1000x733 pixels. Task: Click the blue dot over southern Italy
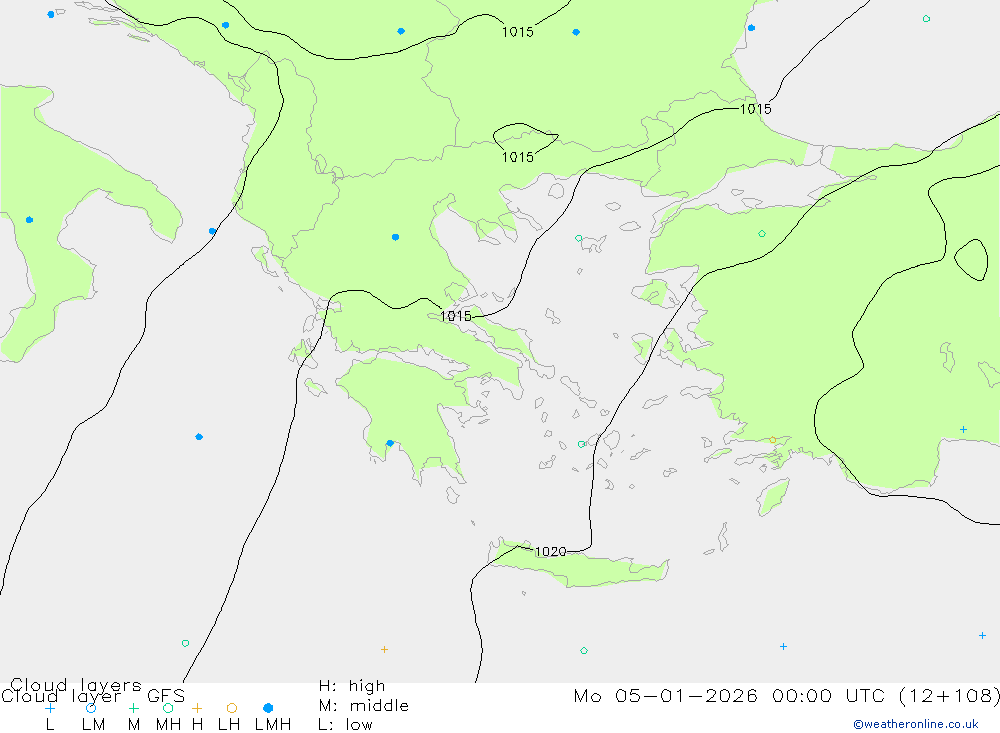(29, 219)
